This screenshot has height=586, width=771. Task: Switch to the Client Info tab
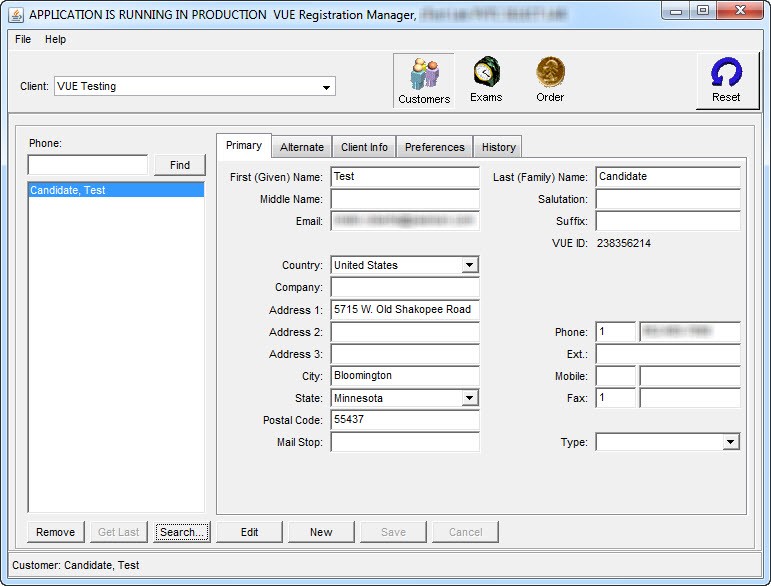tap(364, 147)
